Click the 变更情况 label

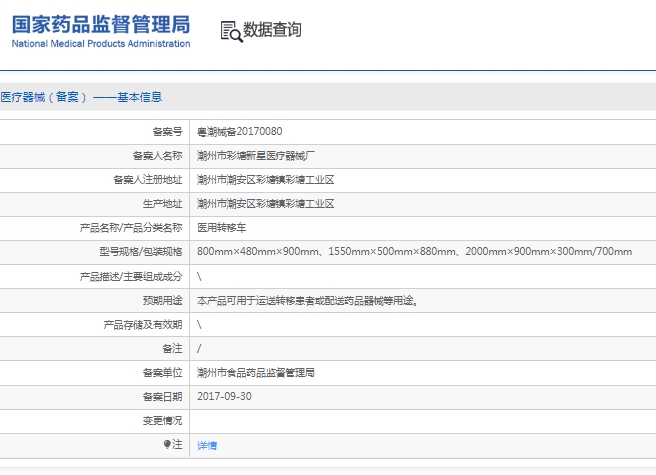162,421
